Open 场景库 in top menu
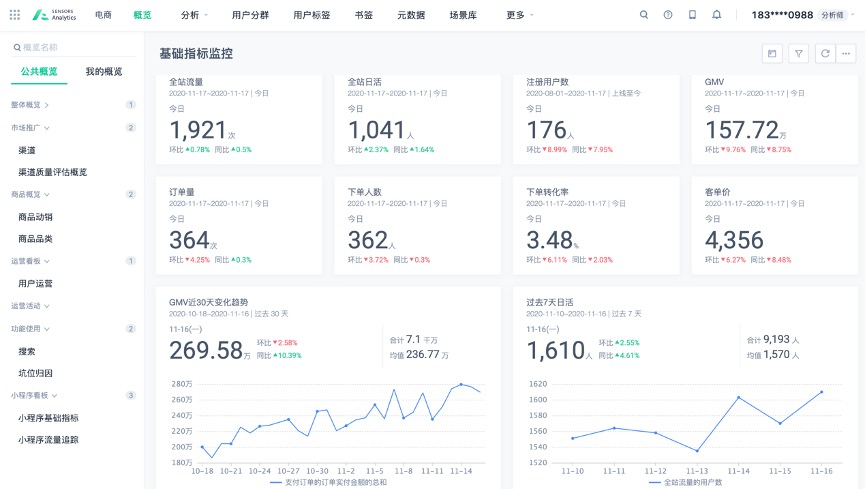Image resolution: width=866 pixels, height=489 pixels. 463,15
